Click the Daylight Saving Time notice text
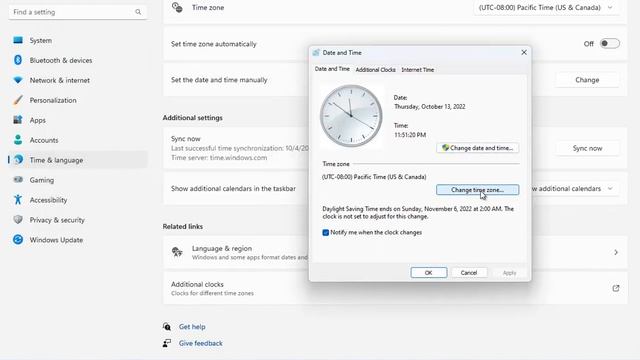The height and width of the screenshot is (360, 640). pos(418,213)
